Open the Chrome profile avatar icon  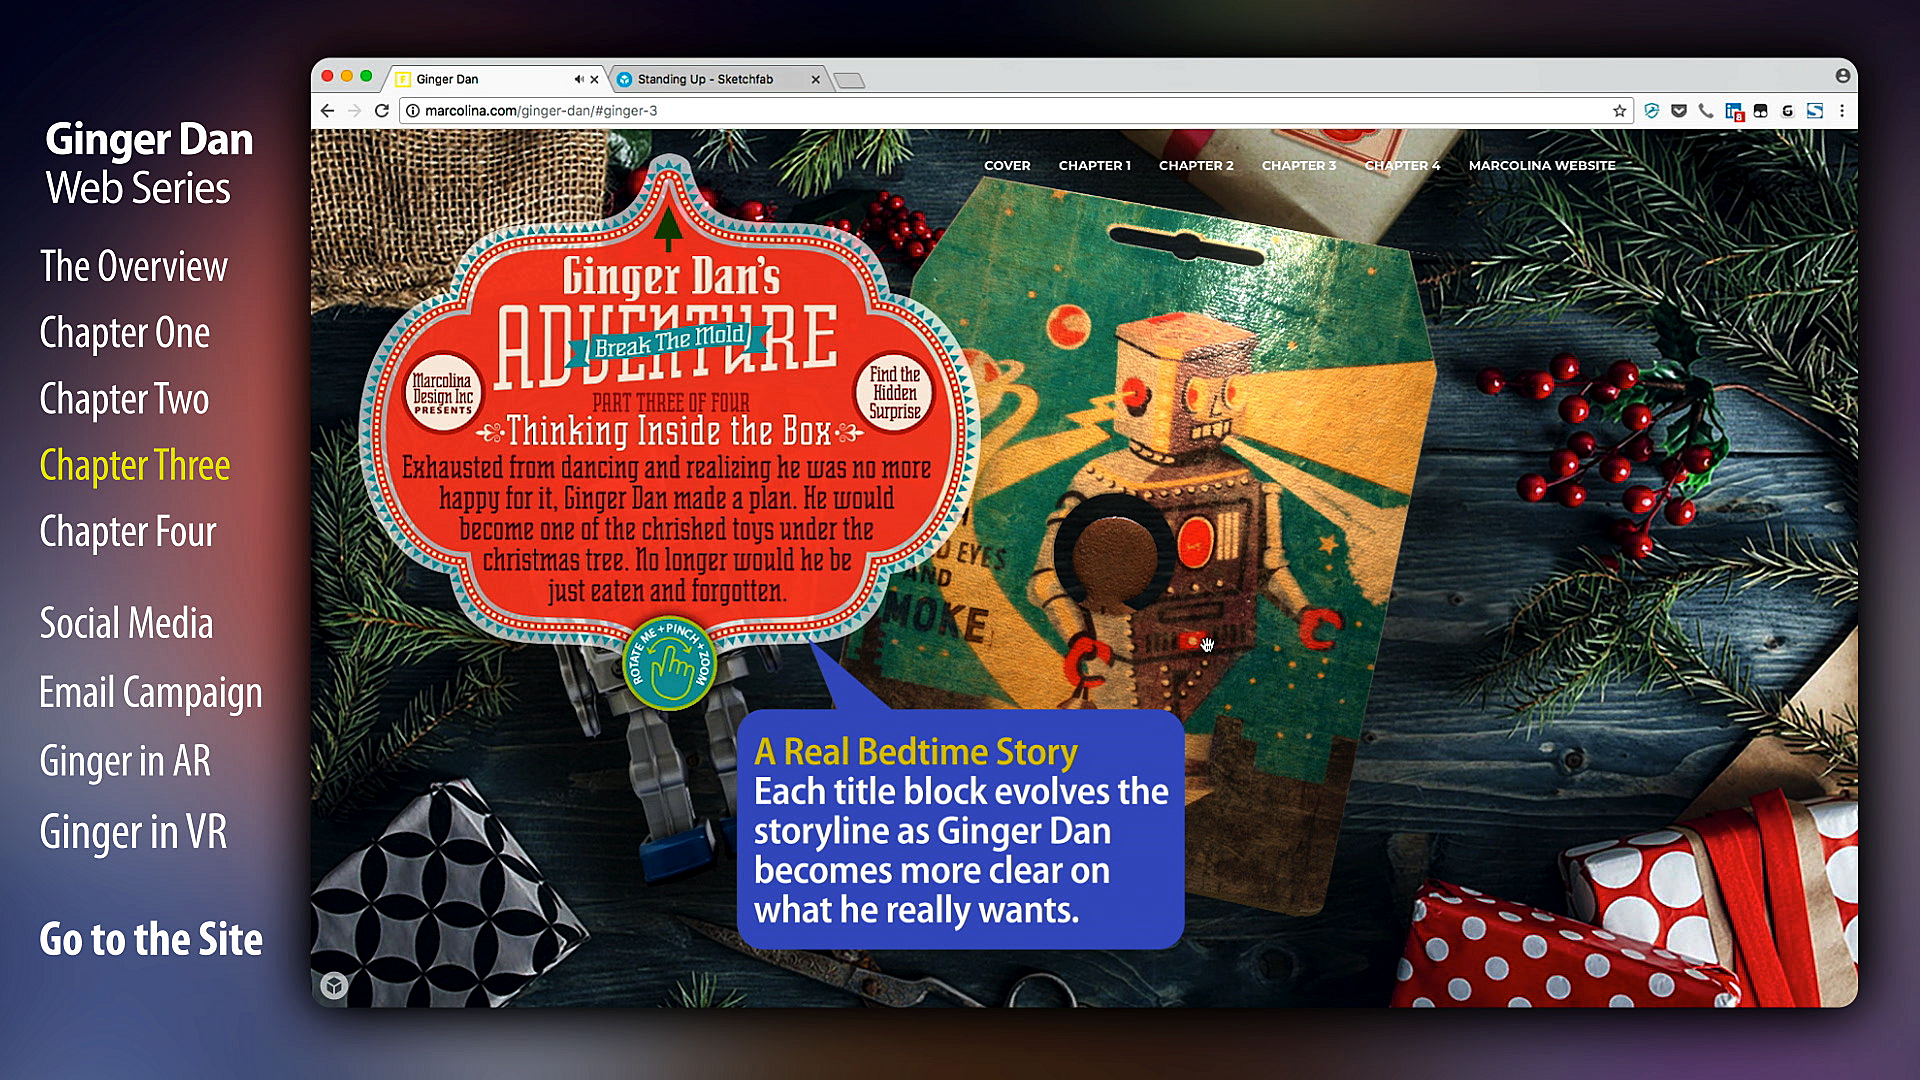tap(1842, 76)
